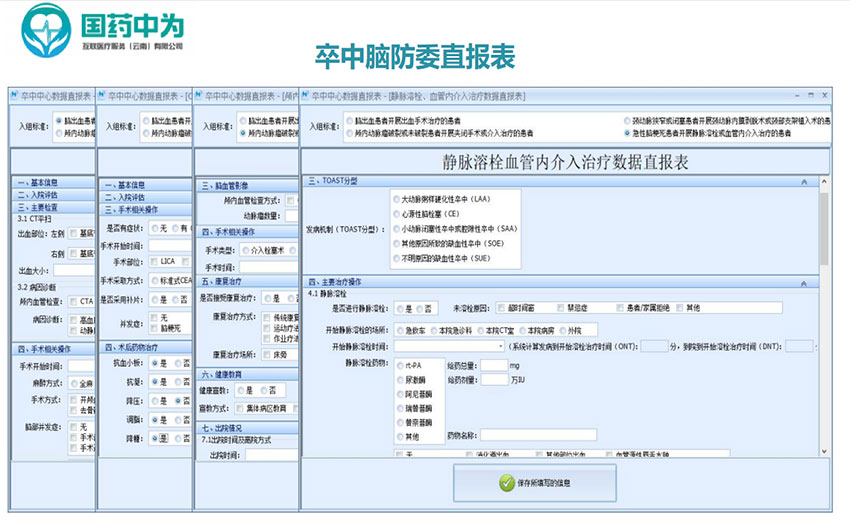Click app icon in front window title bar

(x=305, y=95)
